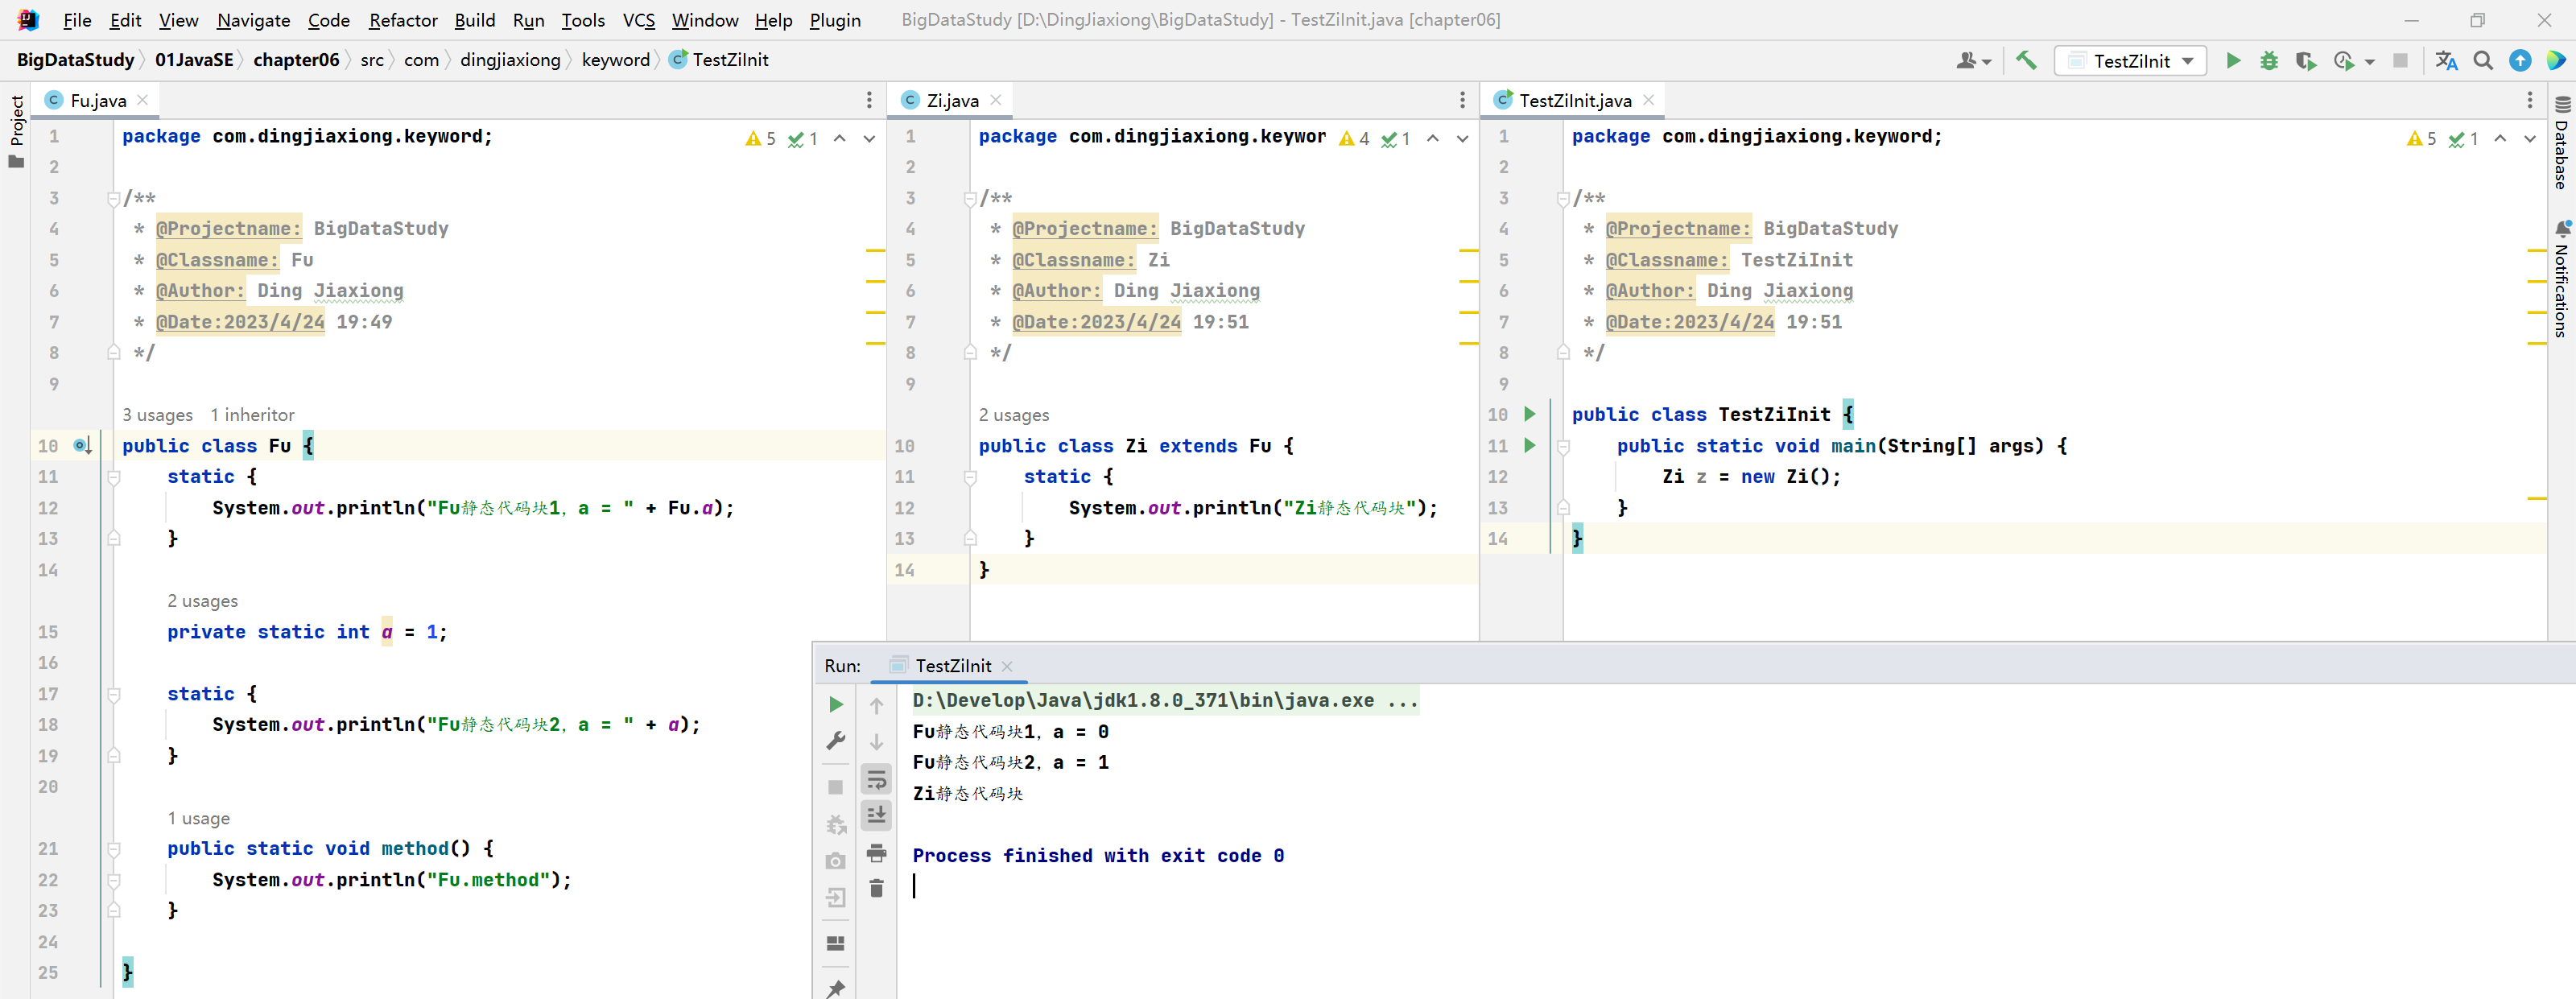2576x999 pixels.
Task: Click chapter06 in the breadcrumb bar
Action: (296, 60)
